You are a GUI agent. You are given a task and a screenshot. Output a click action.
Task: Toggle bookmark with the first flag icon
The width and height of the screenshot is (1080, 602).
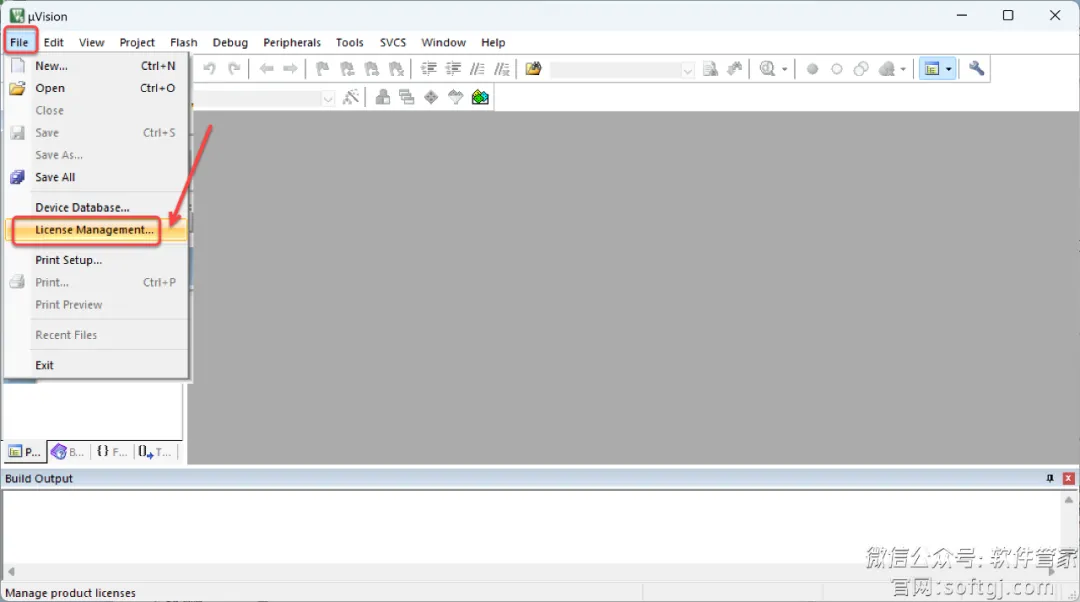pos(322,68)
